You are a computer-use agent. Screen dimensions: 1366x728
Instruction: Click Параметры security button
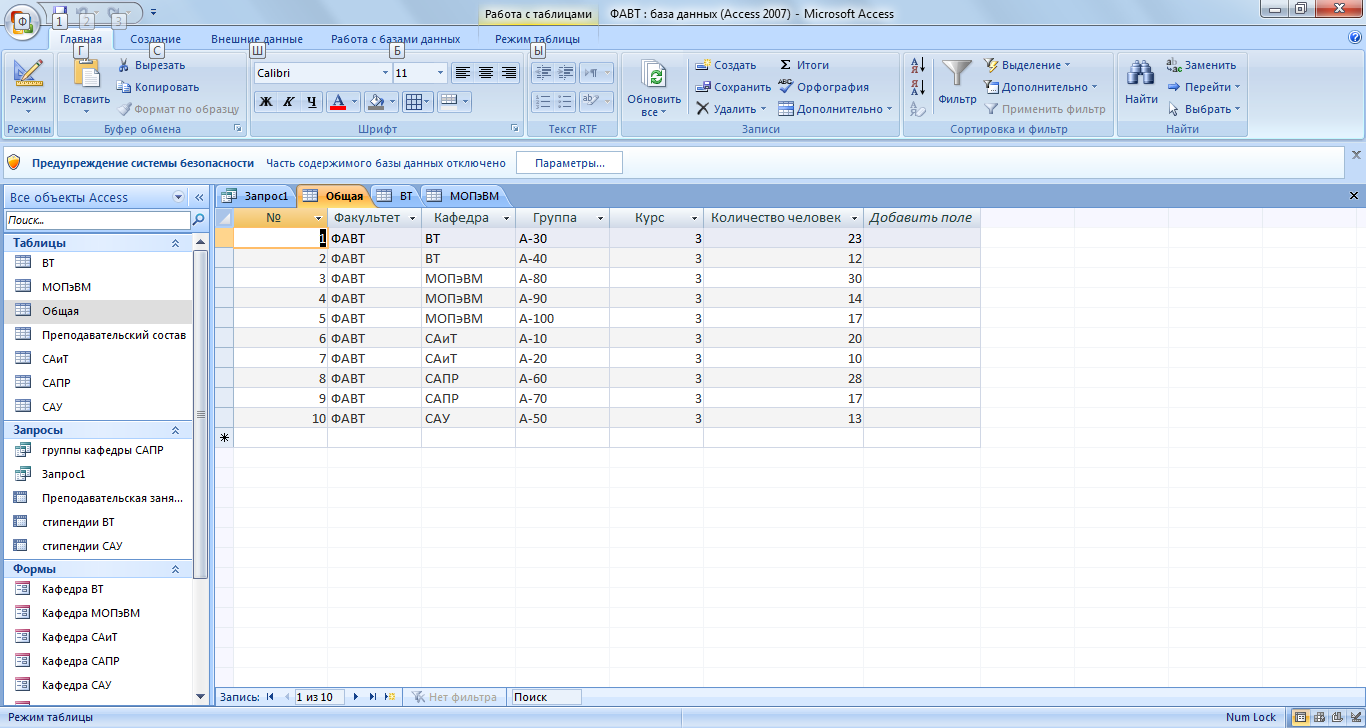(x=569, y=163)
